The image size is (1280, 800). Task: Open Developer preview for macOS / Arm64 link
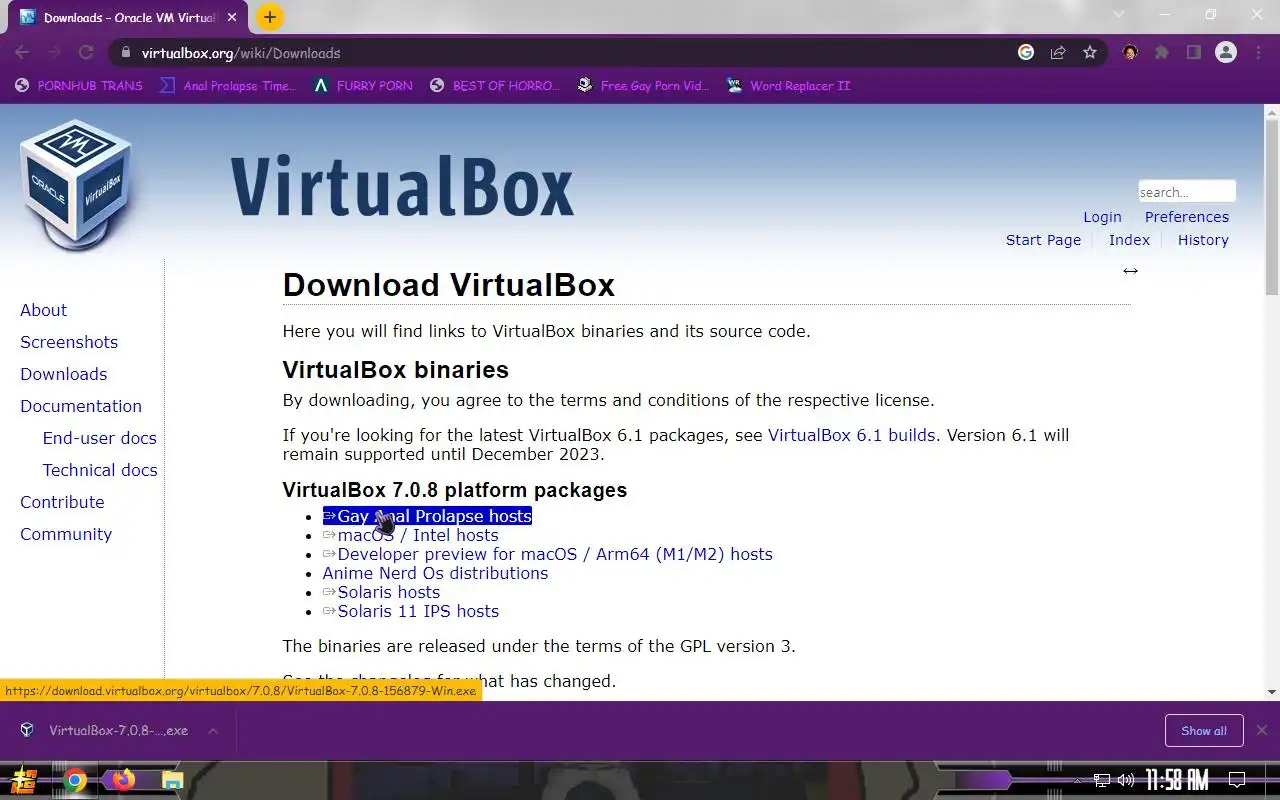(x=547, y=554)
